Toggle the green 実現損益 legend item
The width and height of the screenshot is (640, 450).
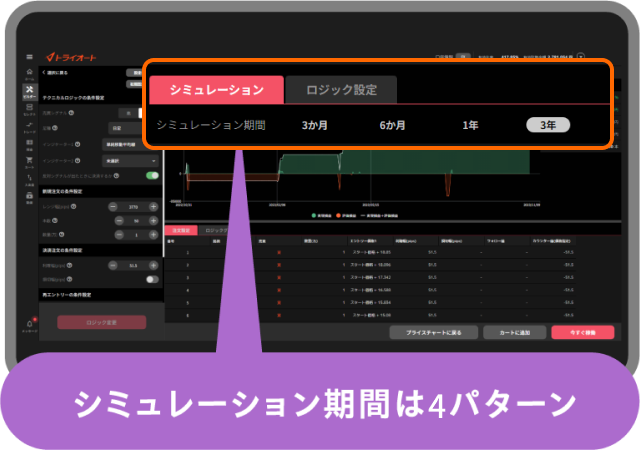click(322, 216)
